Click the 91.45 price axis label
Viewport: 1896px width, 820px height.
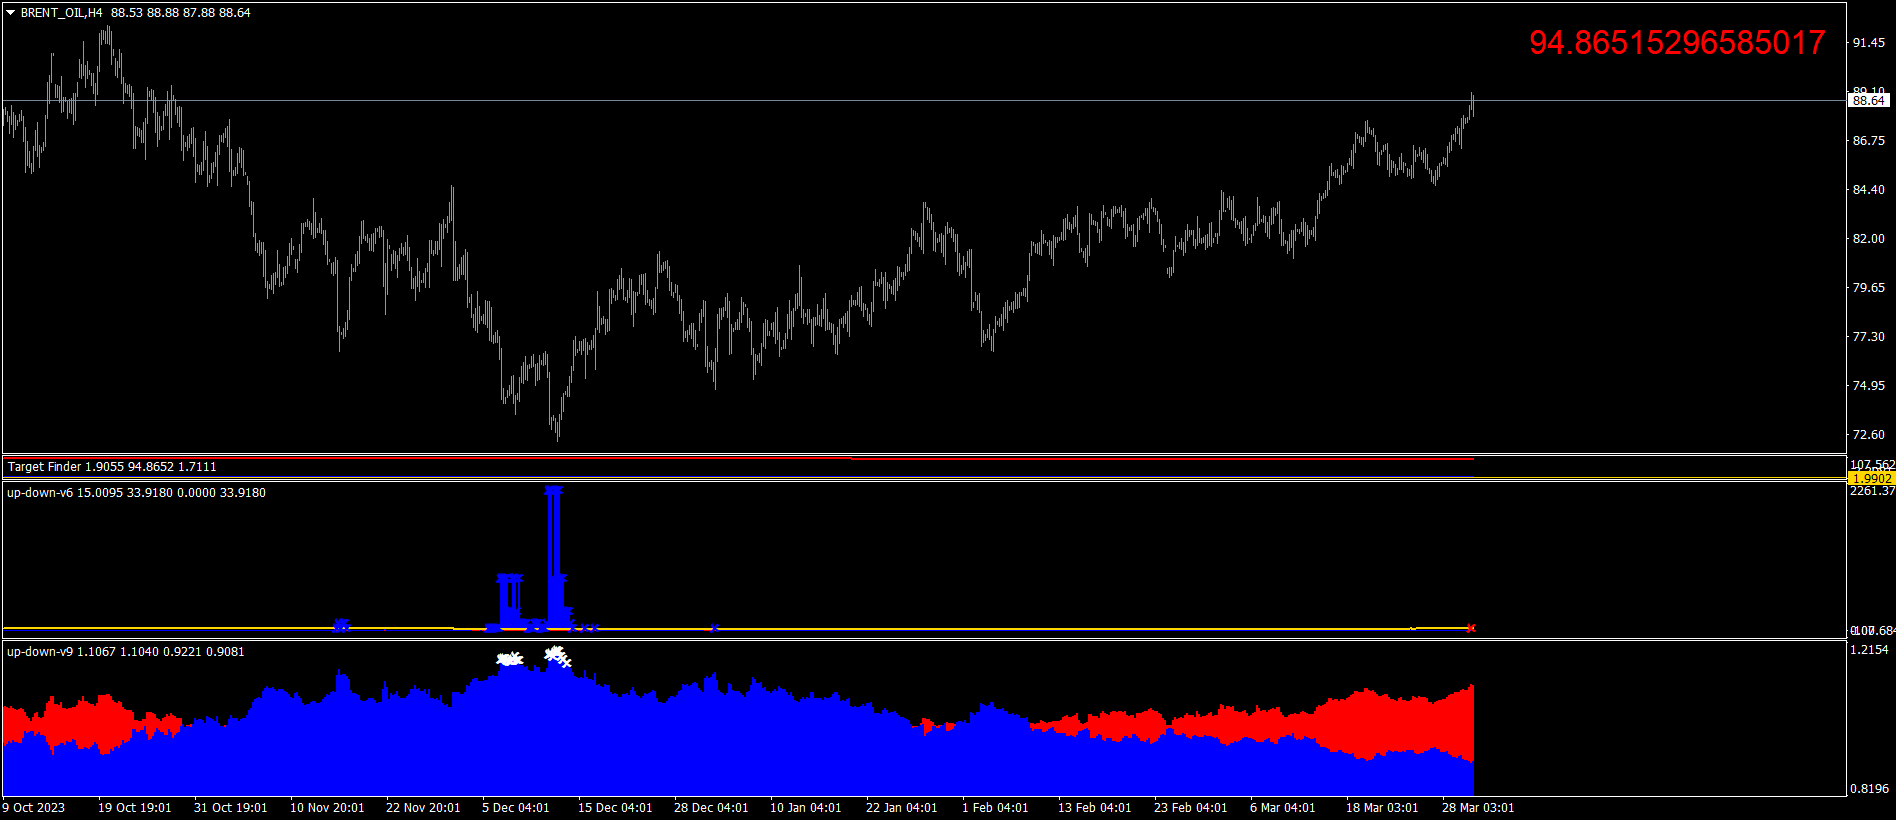pyautogui.click(x=1868, y=43)
